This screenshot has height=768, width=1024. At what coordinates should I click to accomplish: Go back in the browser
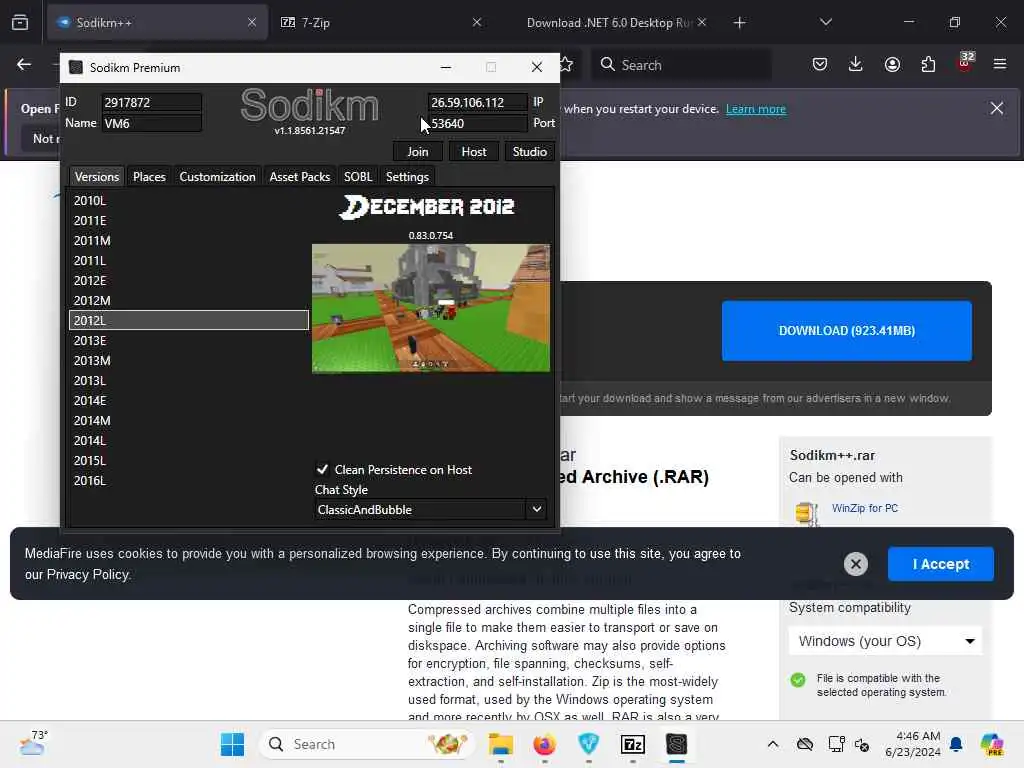(x=24, y=64)
